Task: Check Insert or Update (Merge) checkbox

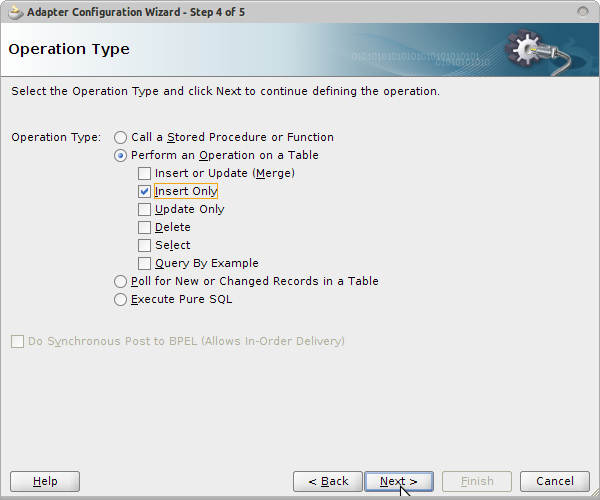Action: 144,173
